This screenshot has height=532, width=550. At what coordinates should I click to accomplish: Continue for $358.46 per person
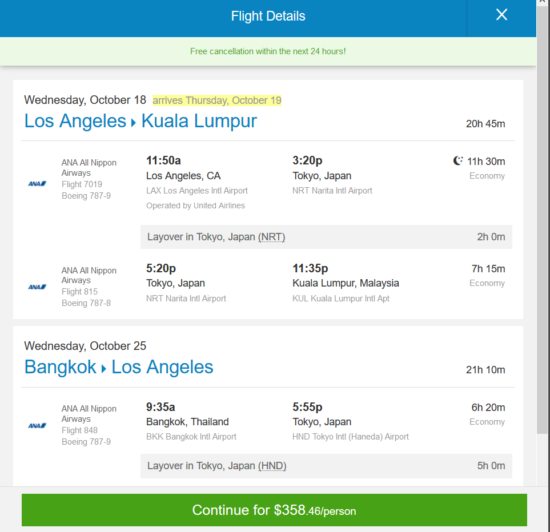click(x=274, y=510)
